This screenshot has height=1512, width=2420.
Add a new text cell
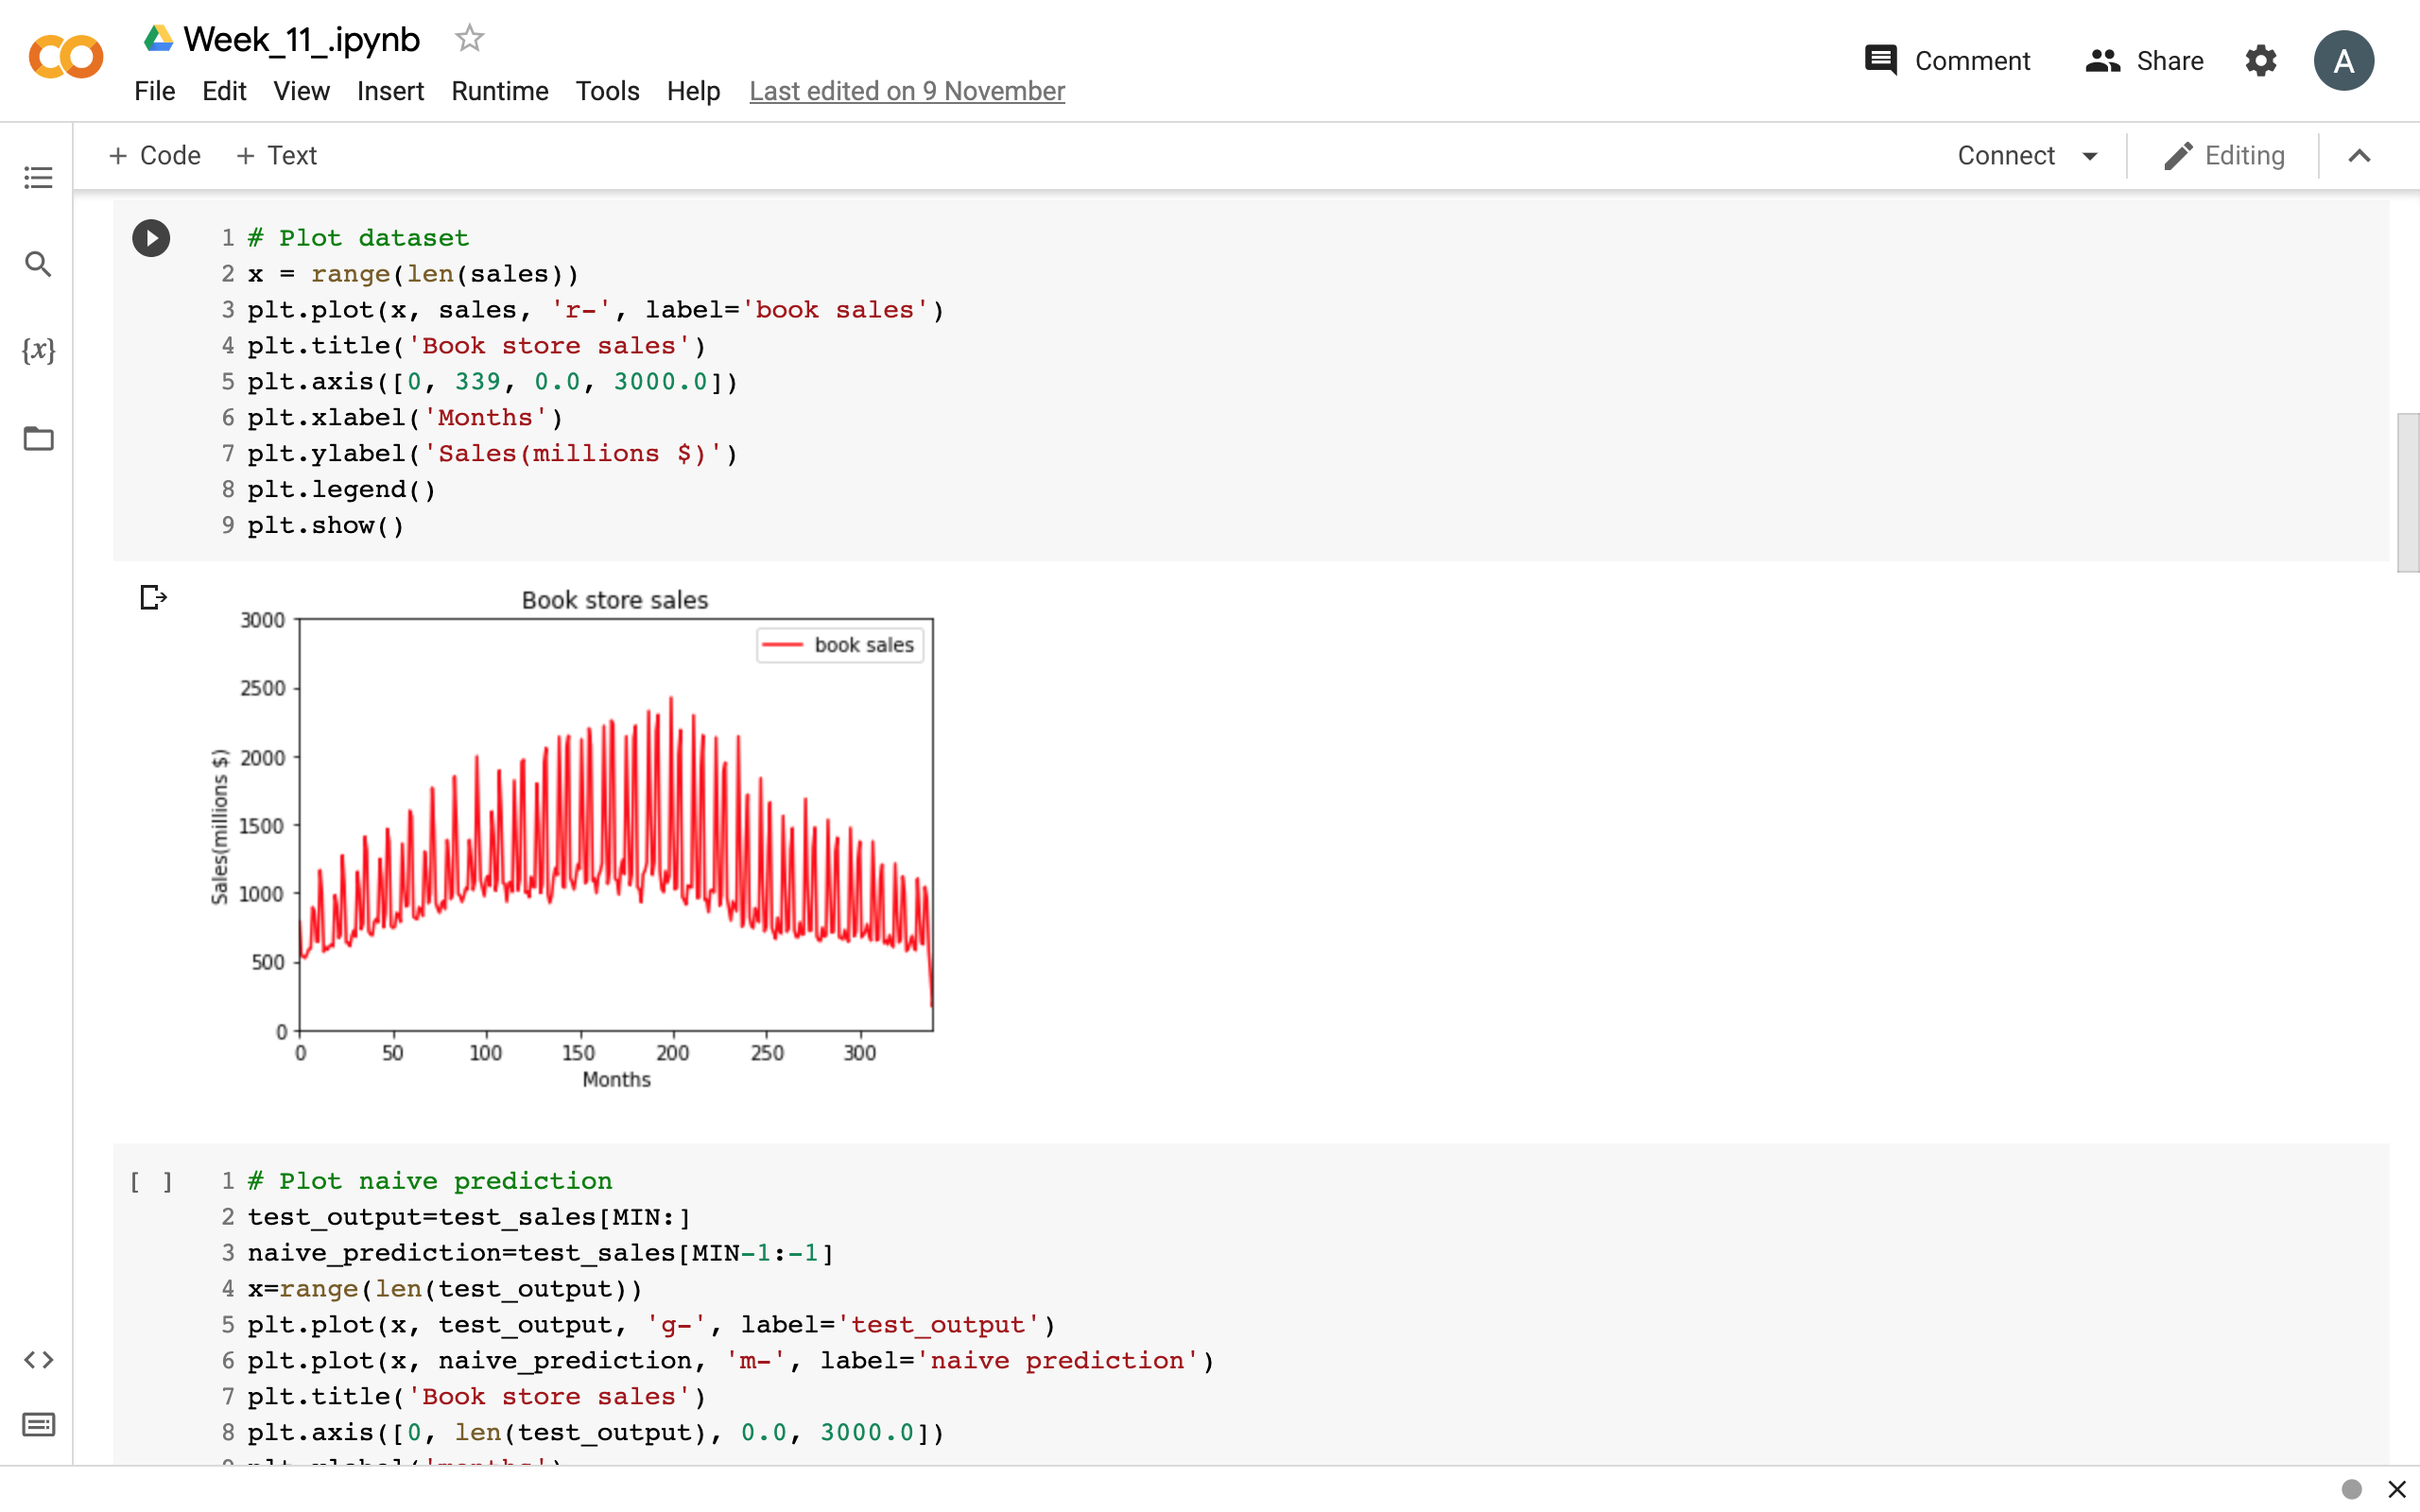pos(276,155)
